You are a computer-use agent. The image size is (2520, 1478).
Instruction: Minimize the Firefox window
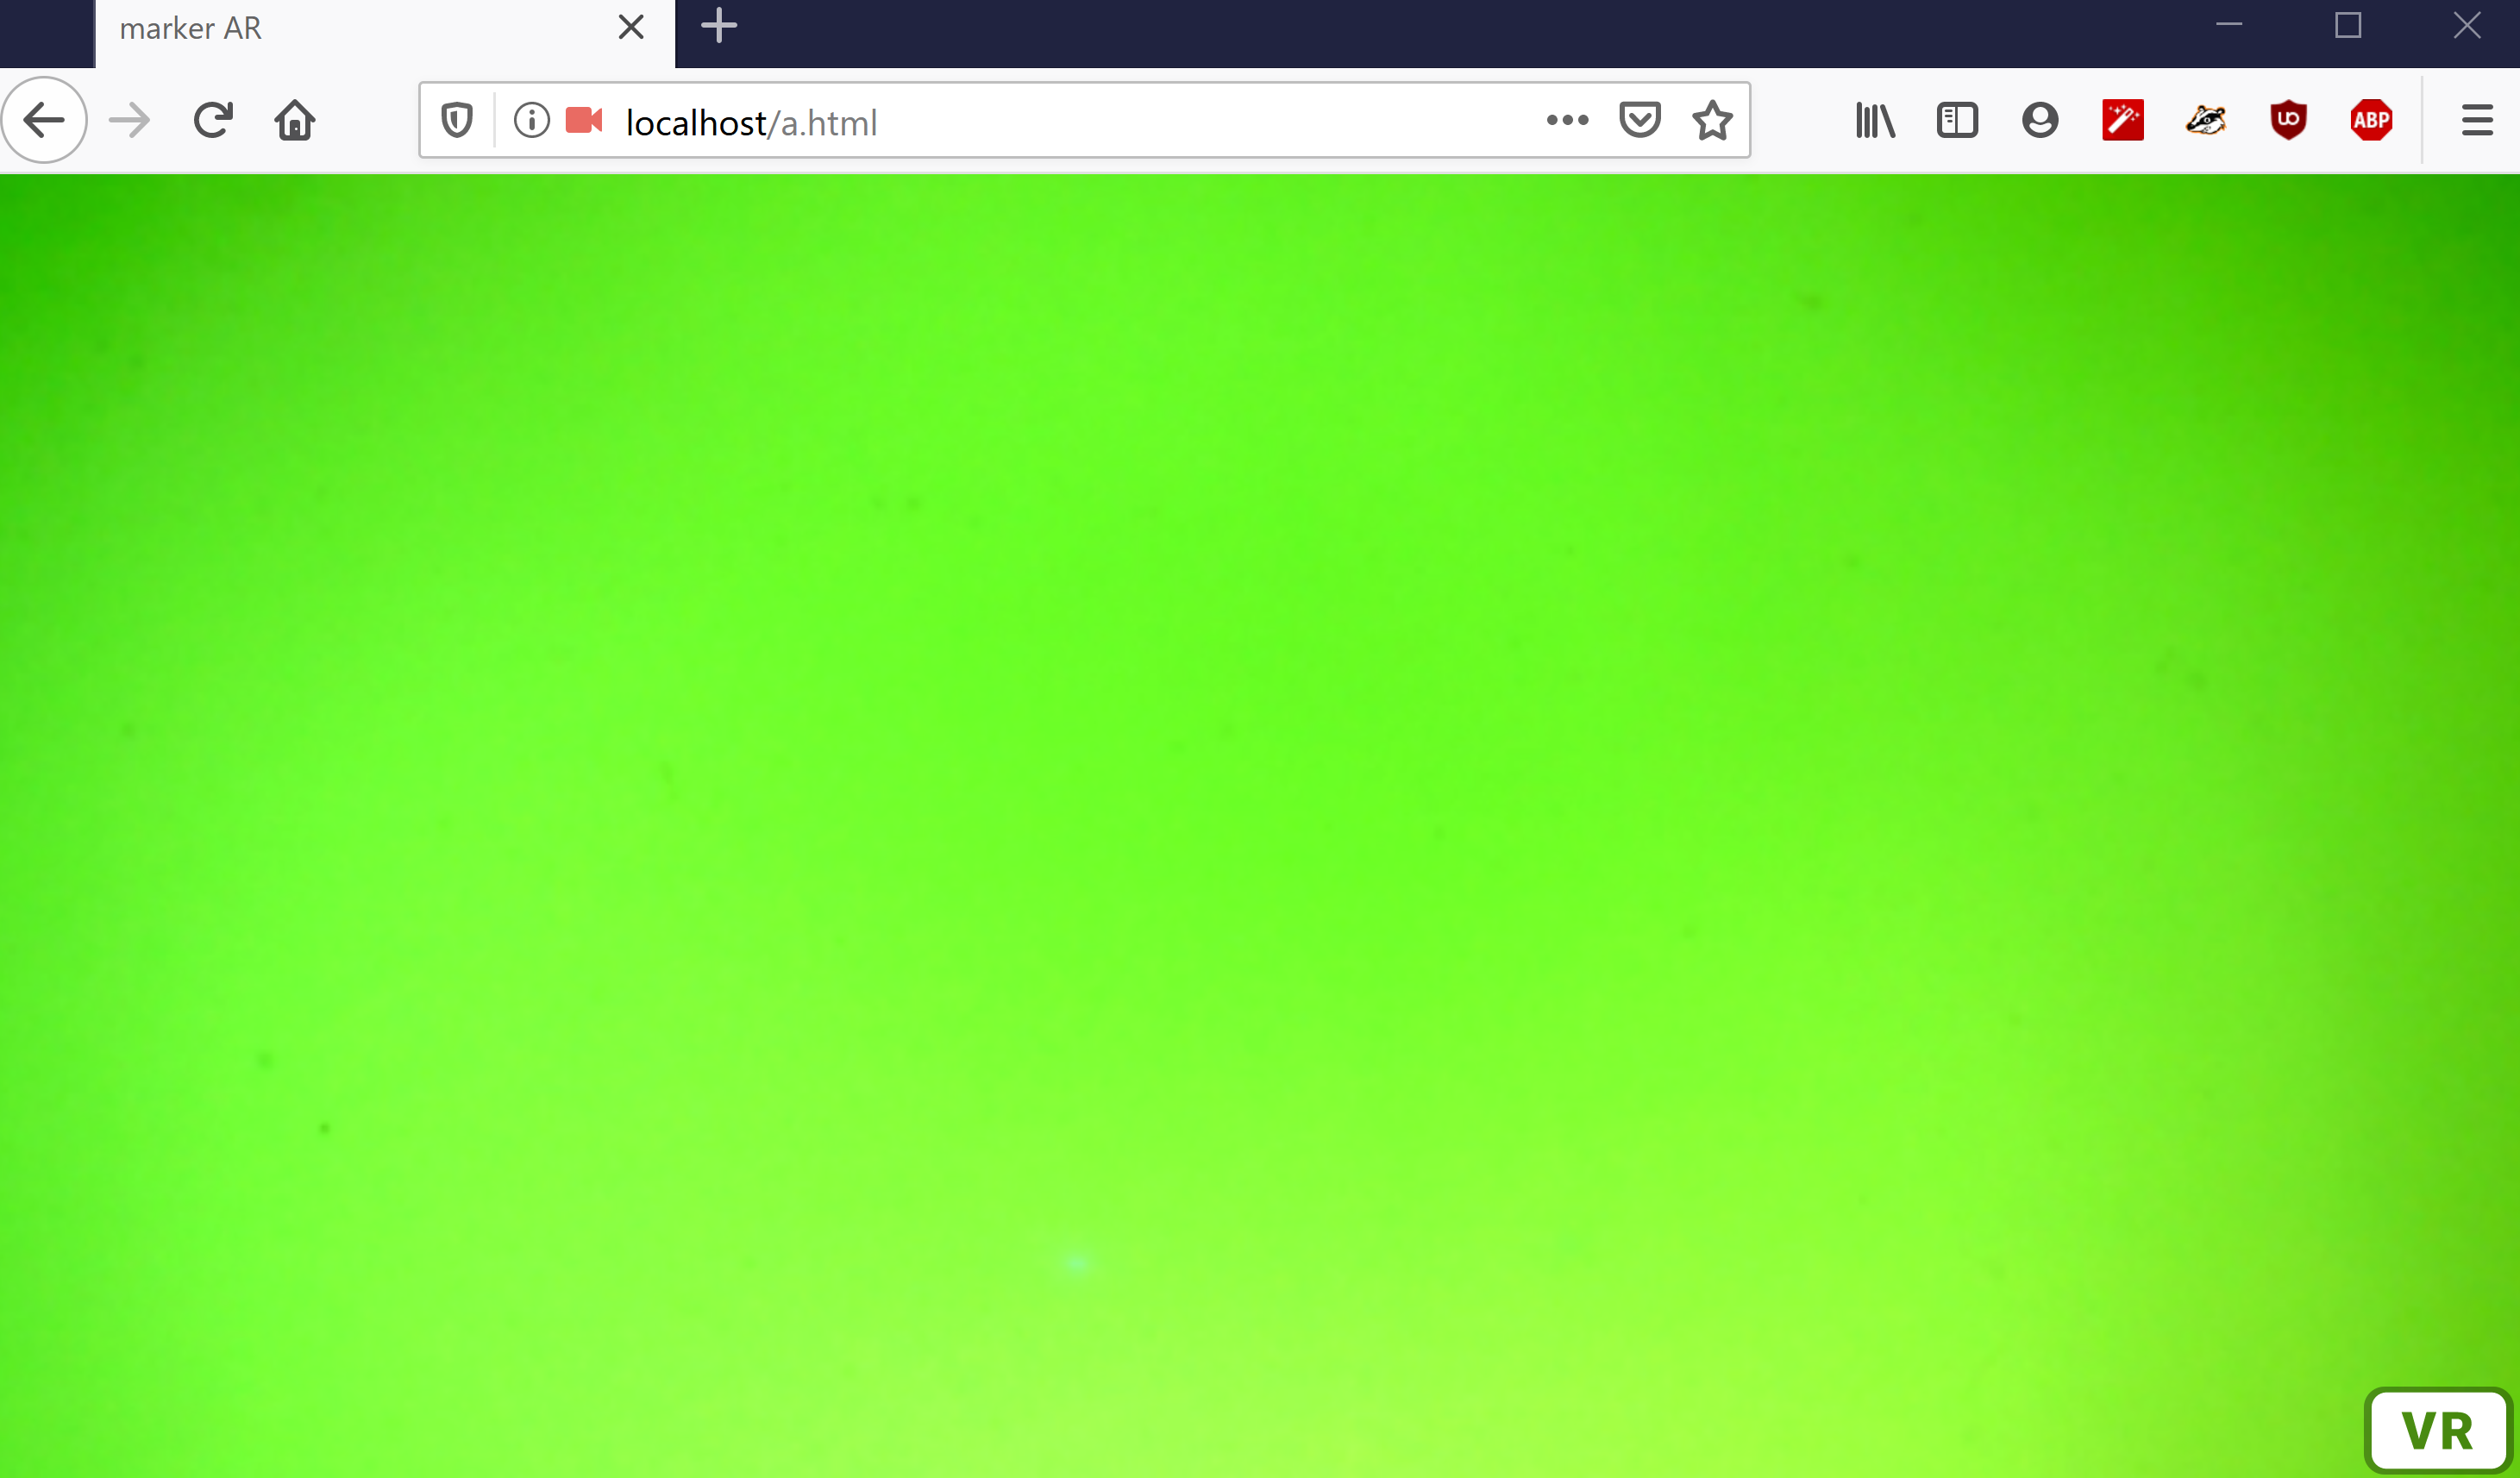2229,25
